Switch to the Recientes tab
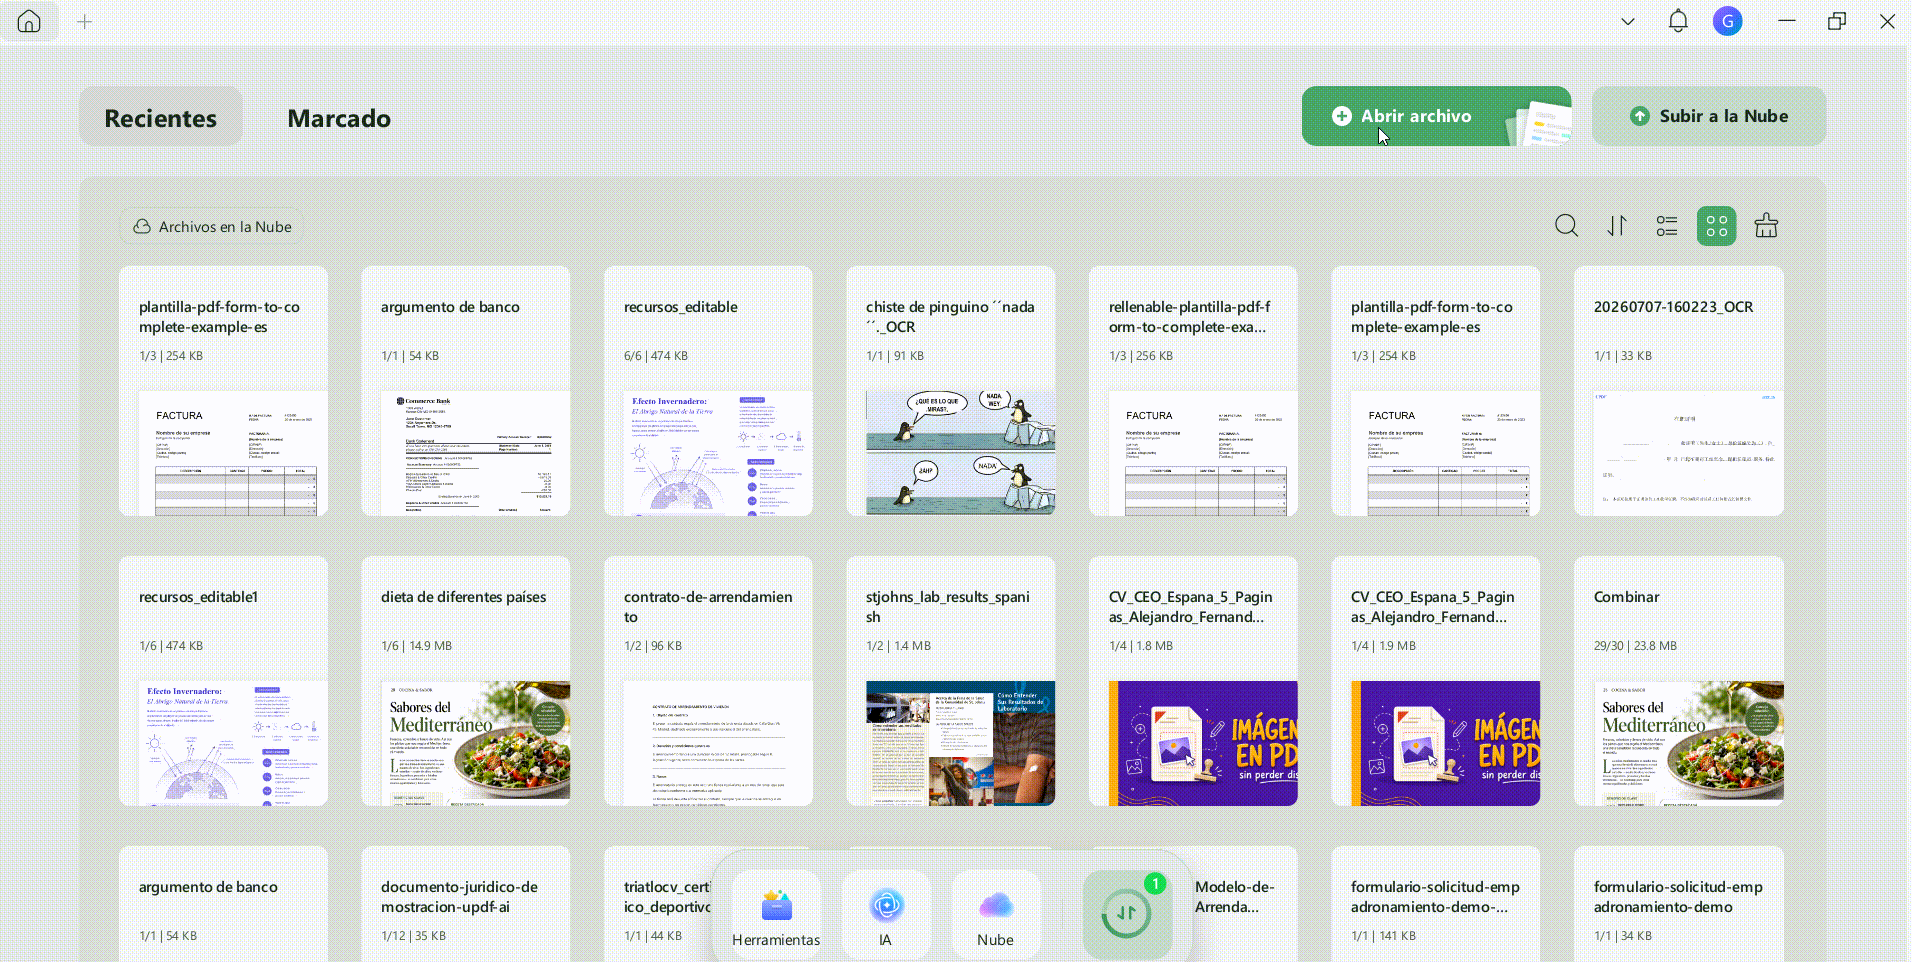The width and height of the screenshot is (1912, 962). (x=161, y=117)
